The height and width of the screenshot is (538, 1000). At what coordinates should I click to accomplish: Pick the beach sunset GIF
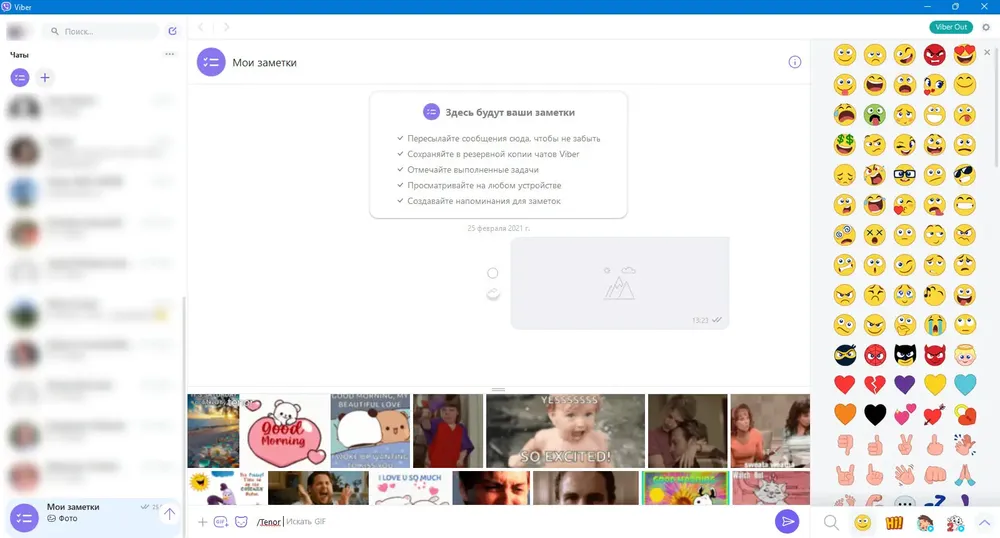tap(214, 431)
